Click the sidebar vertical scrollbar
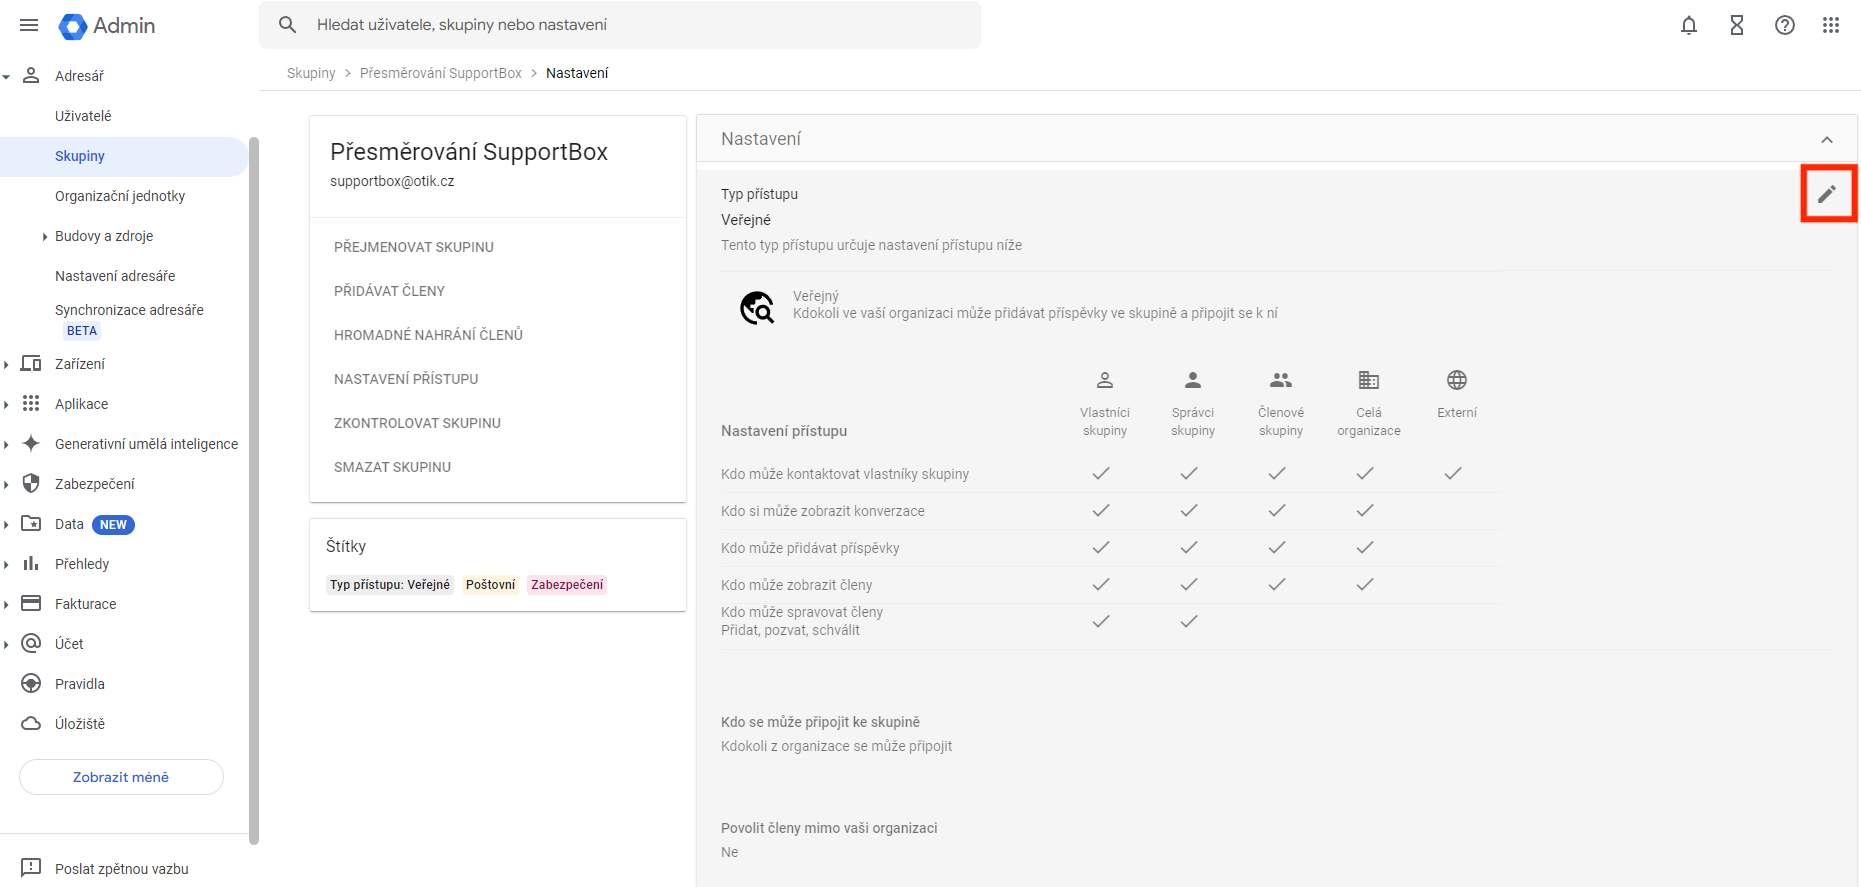The image size is (1861, 887). [x=254, y=490]
